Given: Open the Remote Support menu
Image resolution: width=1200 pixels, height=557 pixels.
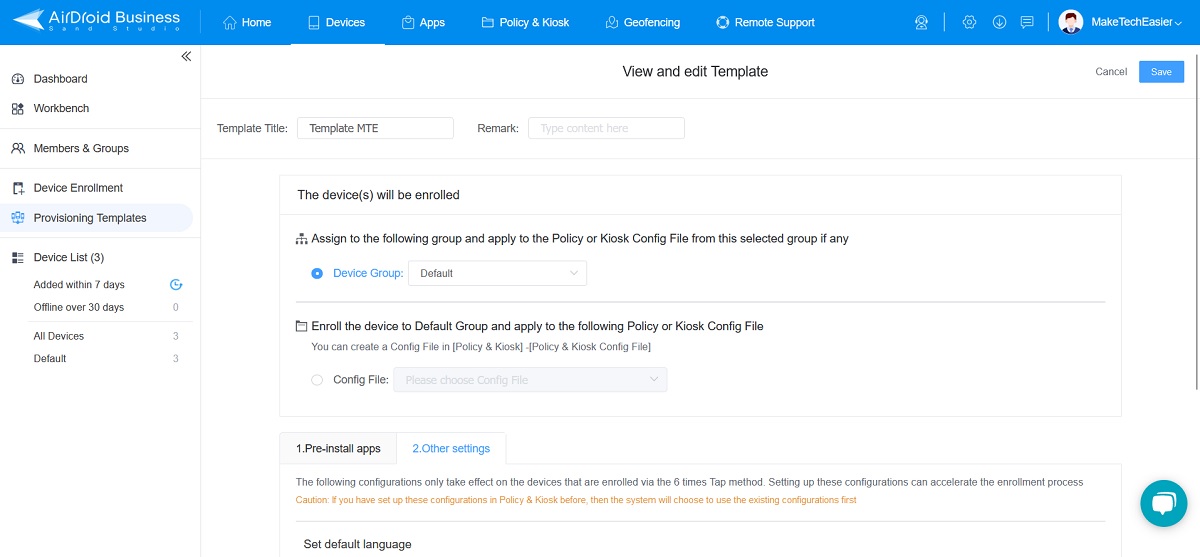Looking at the screenshot, I should tap(766, 22).
